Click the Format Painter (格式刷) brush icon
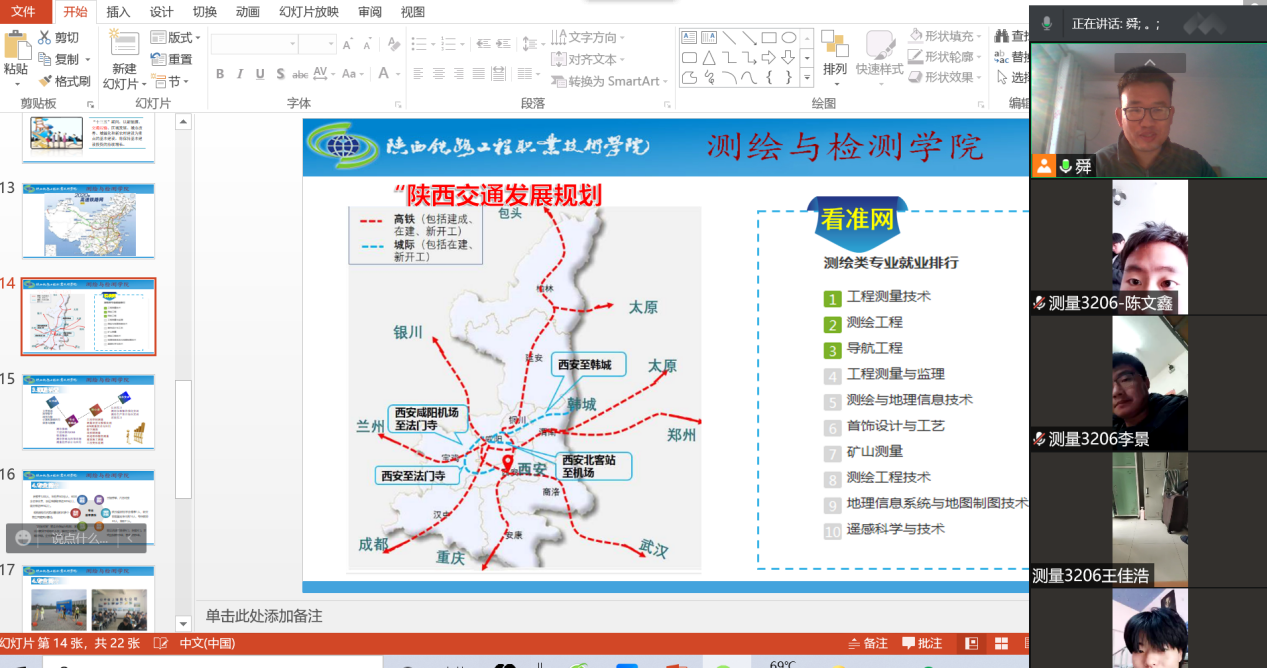This screenshot has height=668, width=1267. coord(45,81)
